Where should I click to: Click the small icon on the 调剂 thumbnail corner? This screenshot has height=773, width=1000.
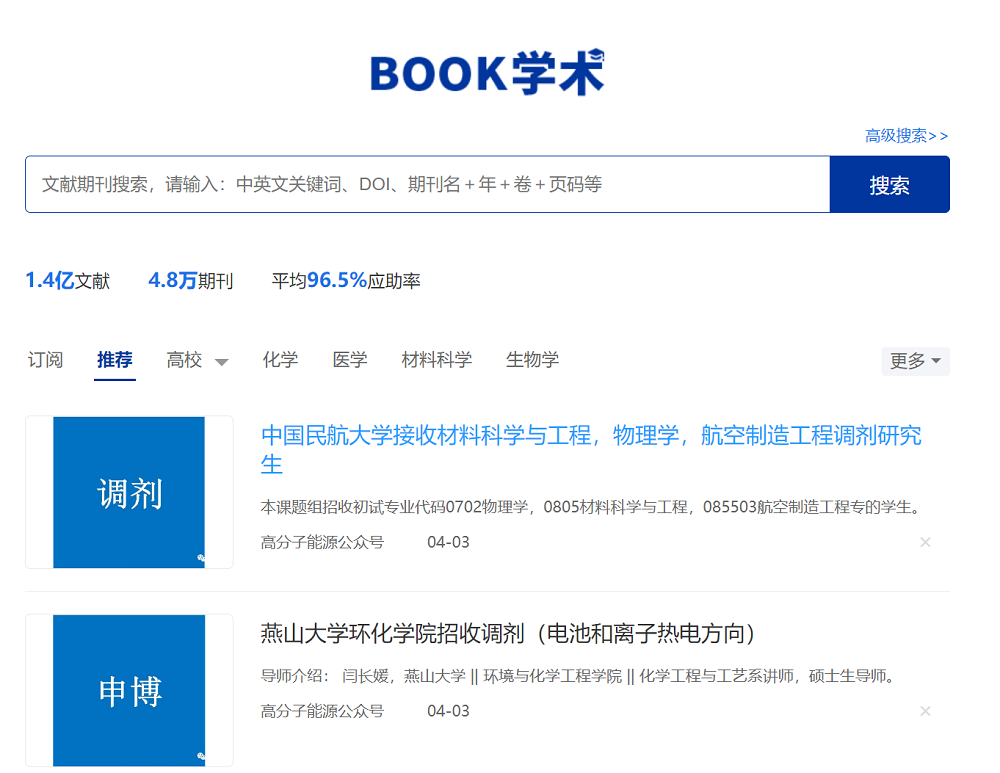click(x=201, y=557)
